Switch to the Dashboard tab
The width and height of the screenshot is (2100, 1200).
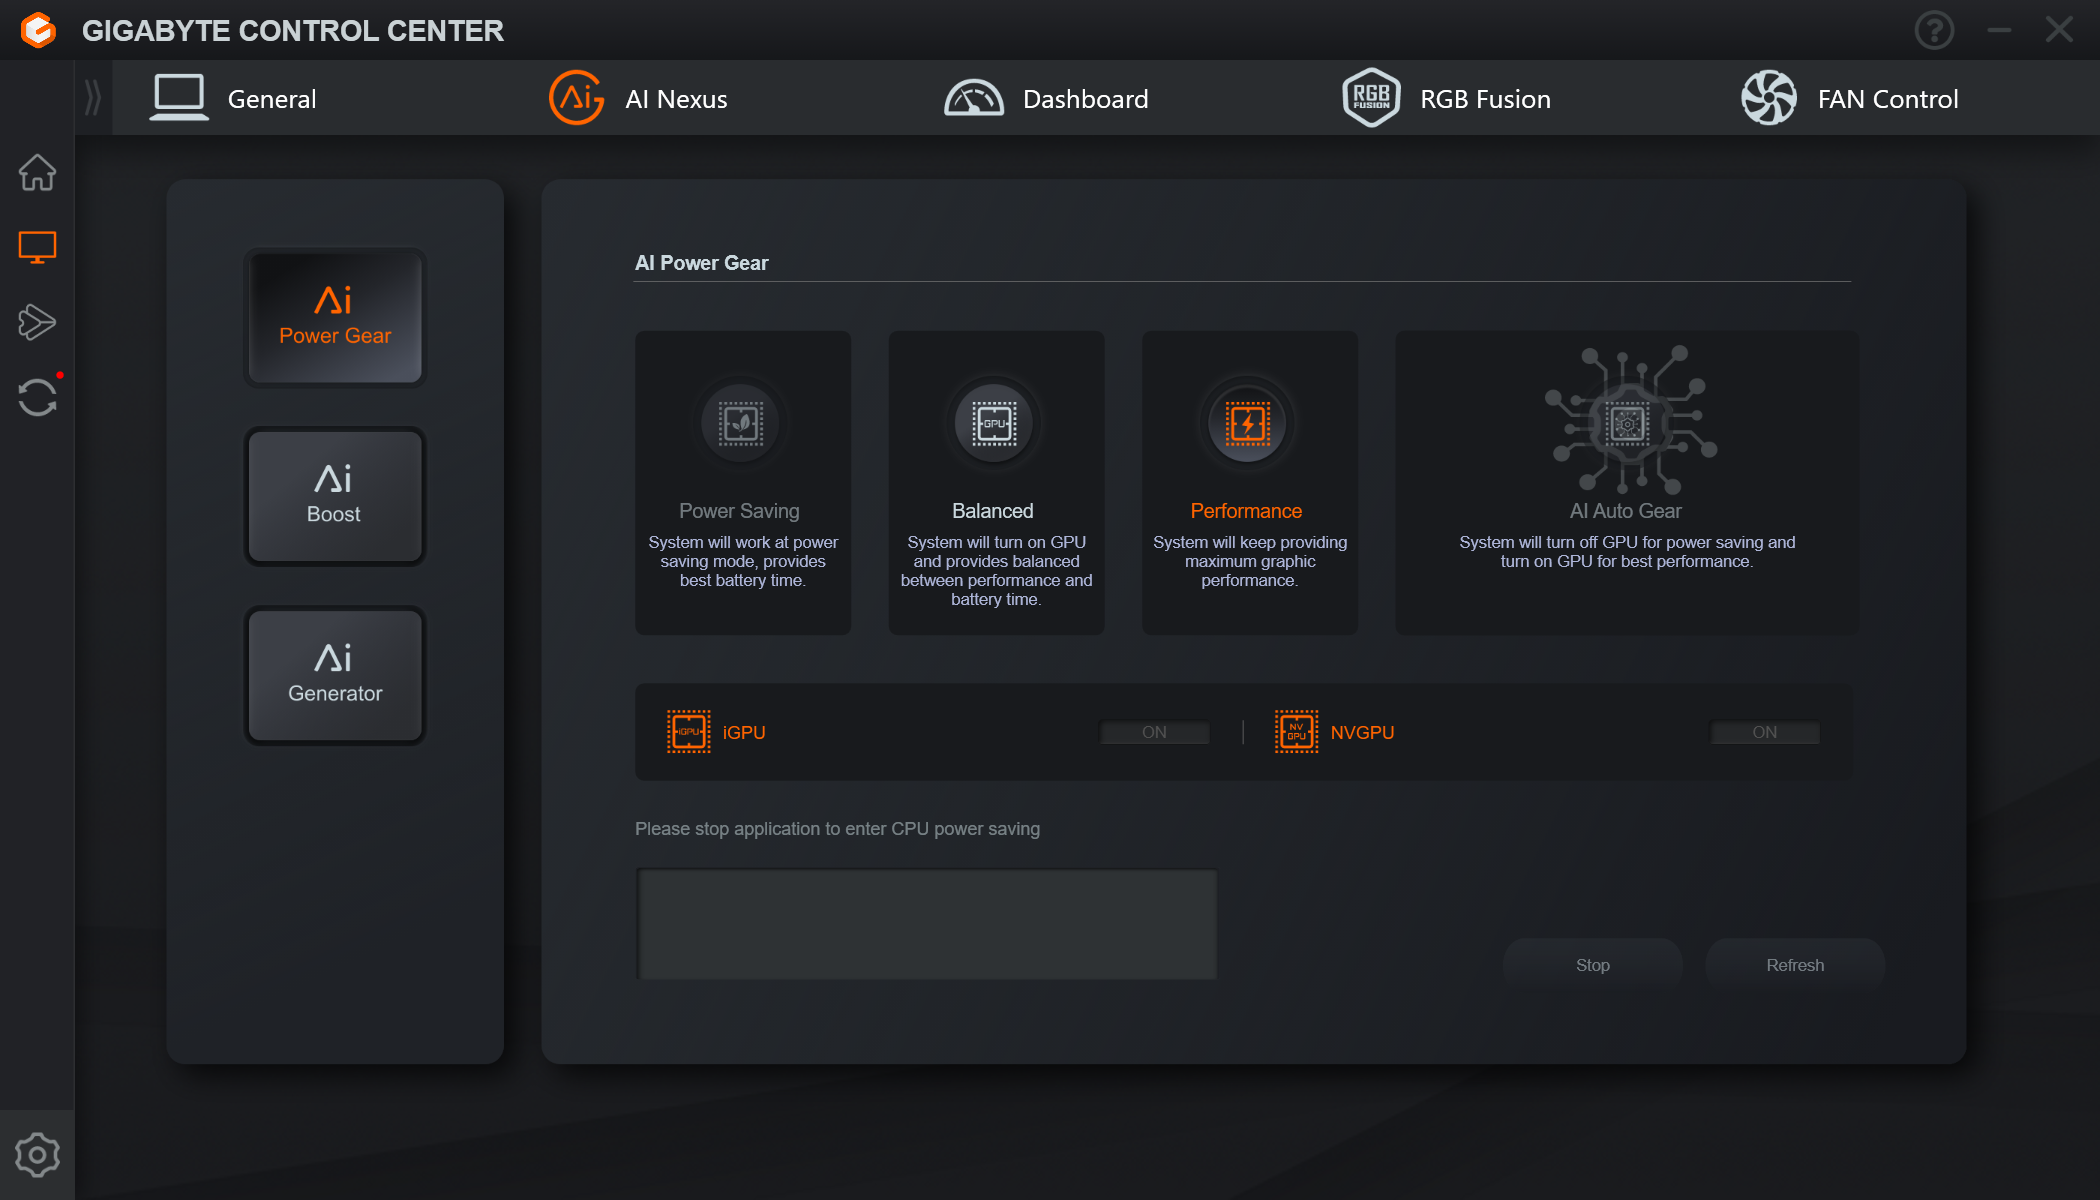[1085, 99]
